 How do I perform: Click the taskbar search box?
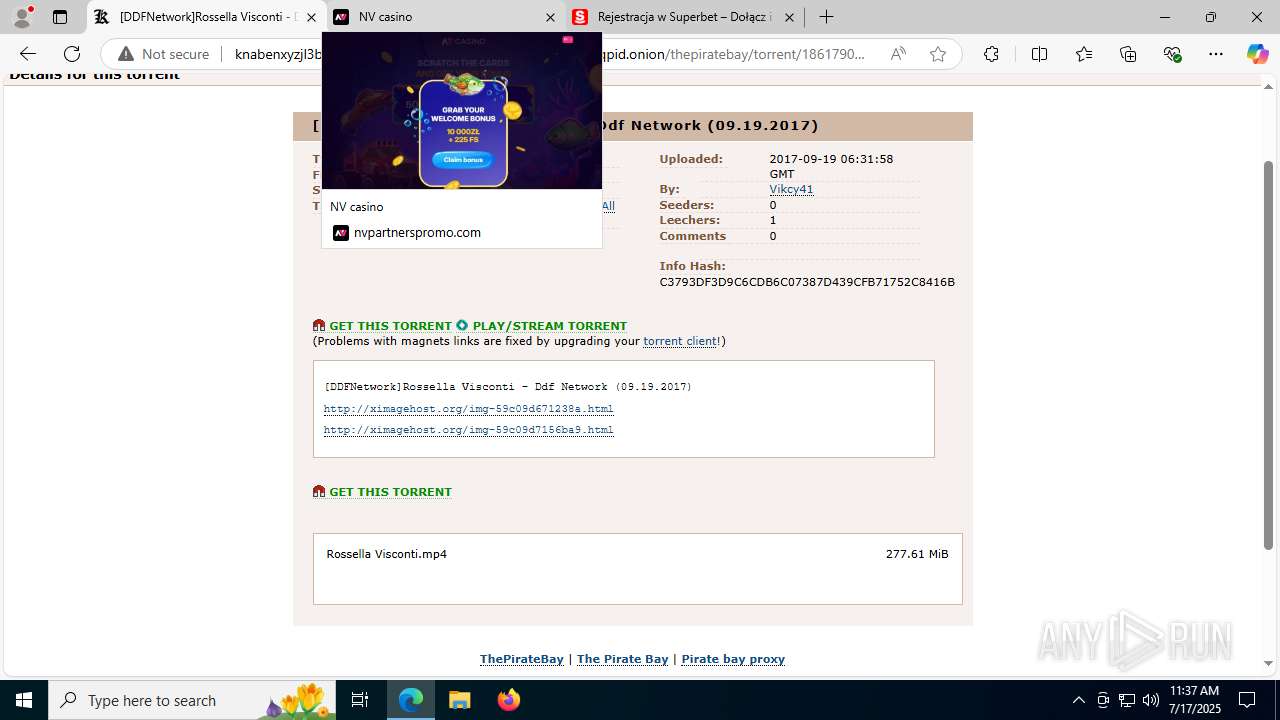pyautogui.click(x=192, y=700)
